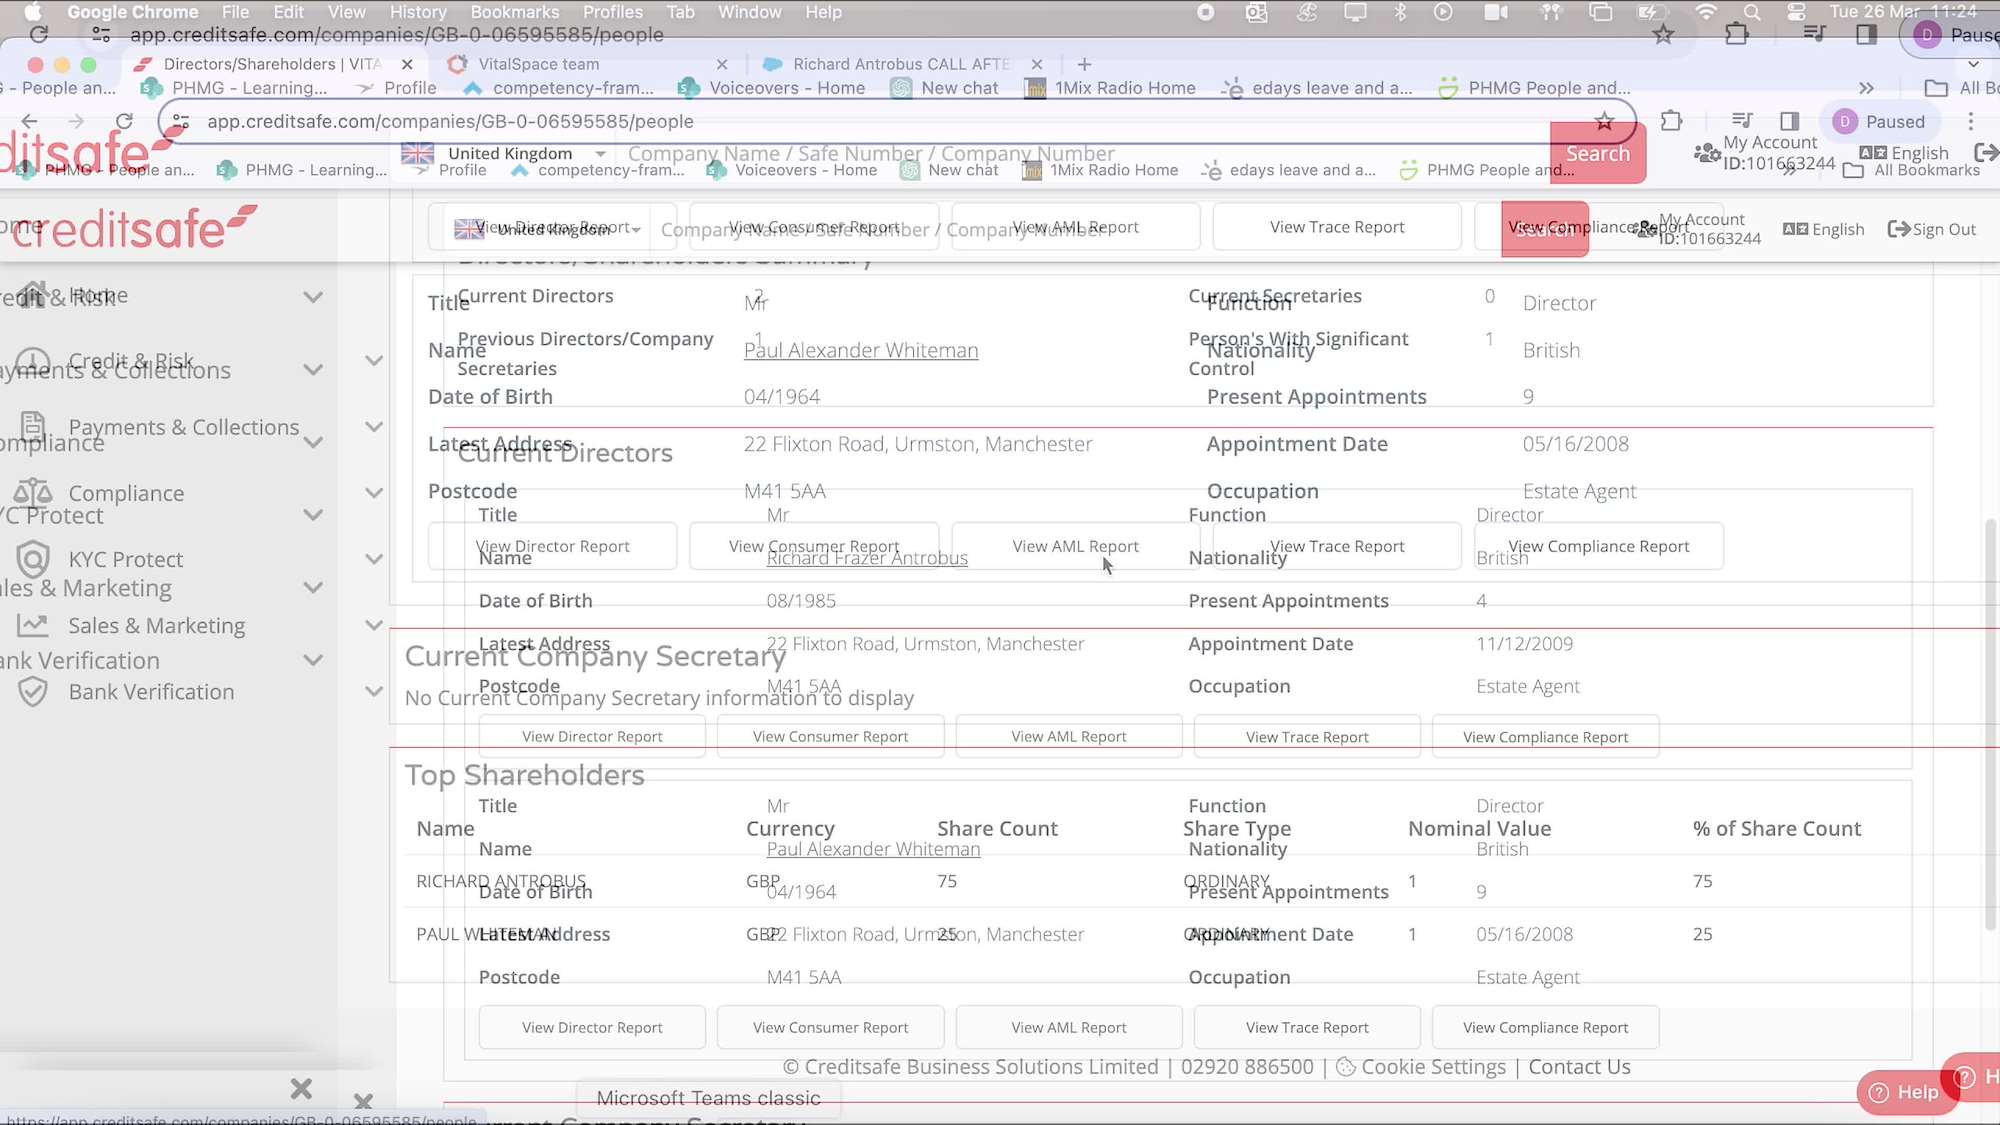Open Chrome's three-dot menu
The image size is (2000, 1125).
tap(1970, 121)
